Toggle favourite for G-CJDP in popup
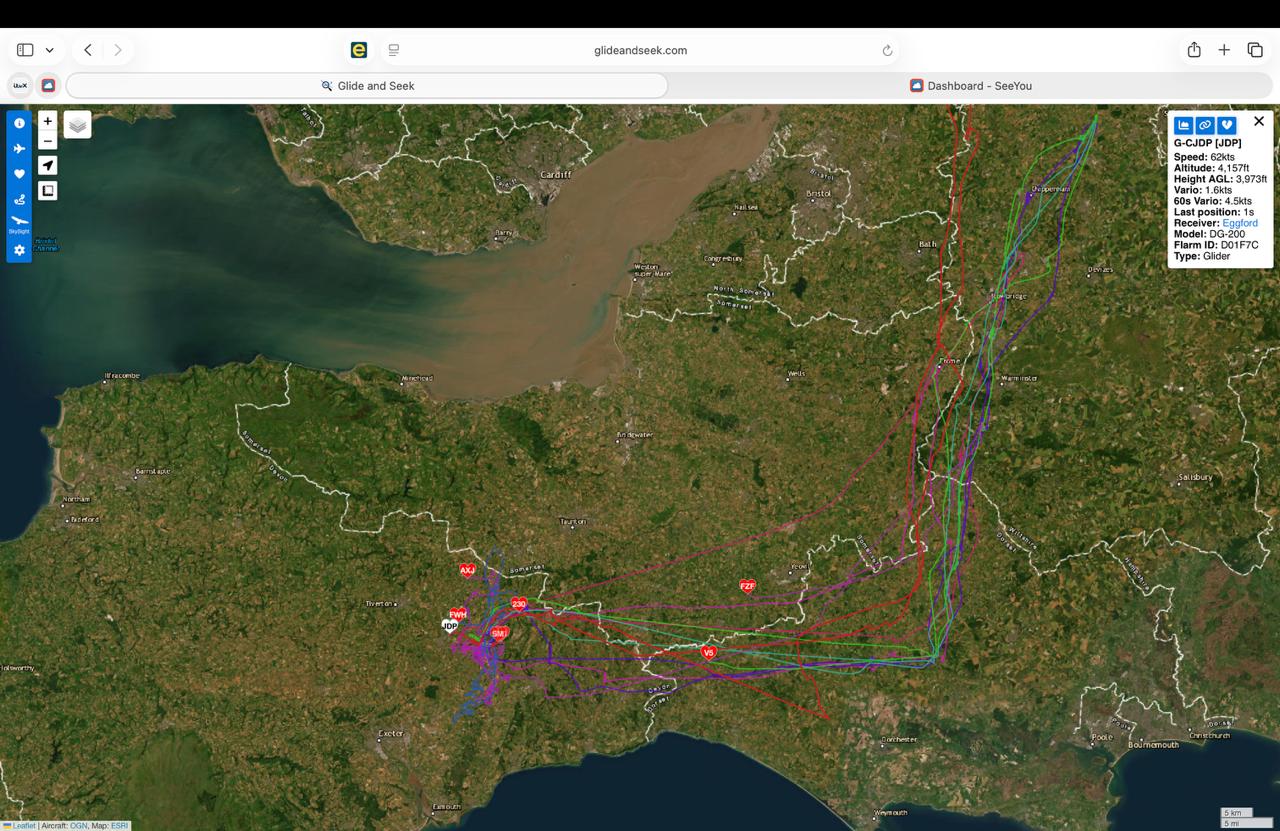The image size is (1280, 831). 1227,125
